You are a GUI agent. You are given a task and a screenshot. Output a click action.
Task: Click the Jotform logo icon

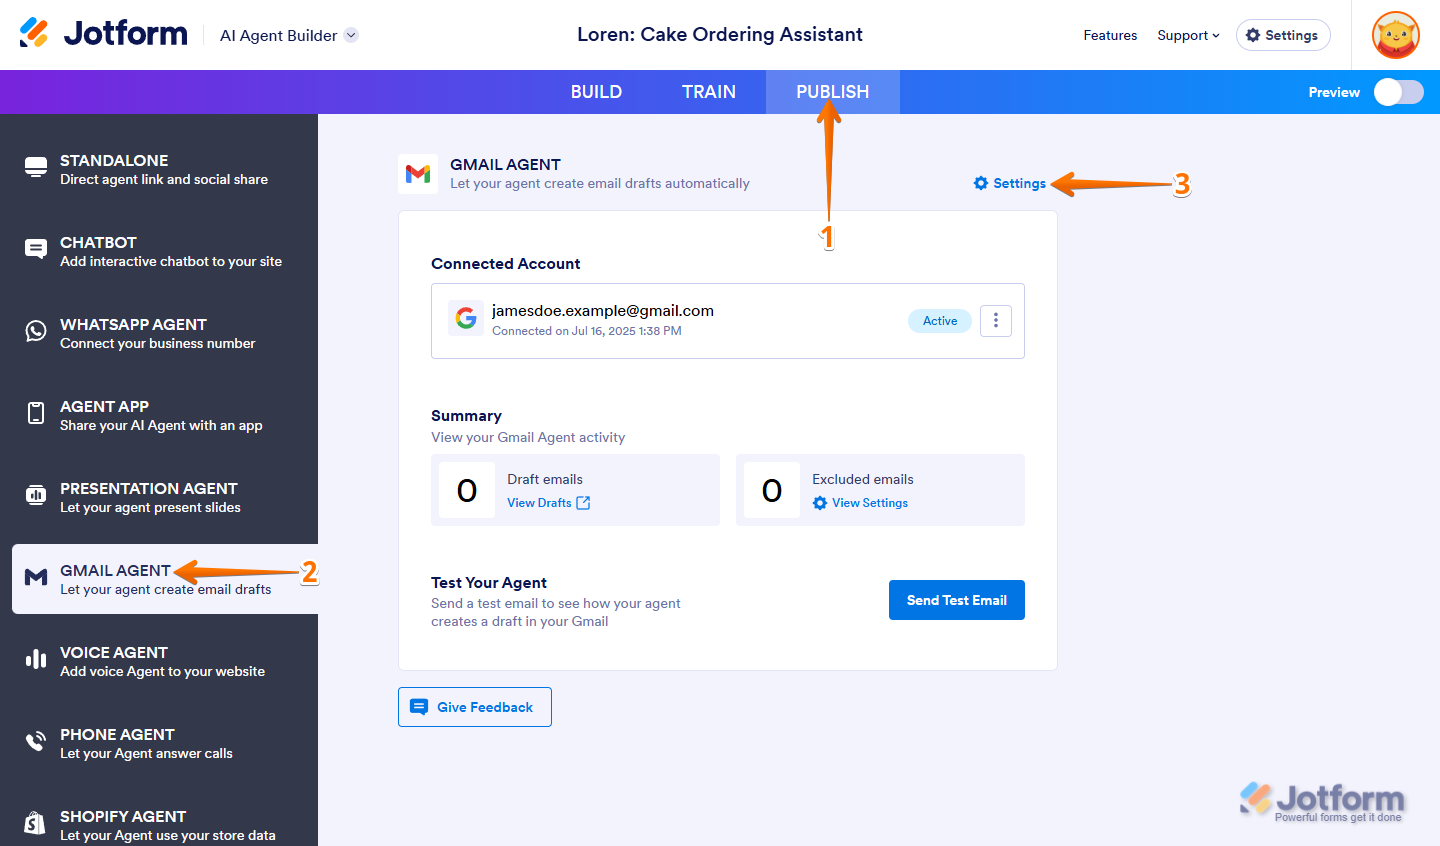(x=34, y=33)
